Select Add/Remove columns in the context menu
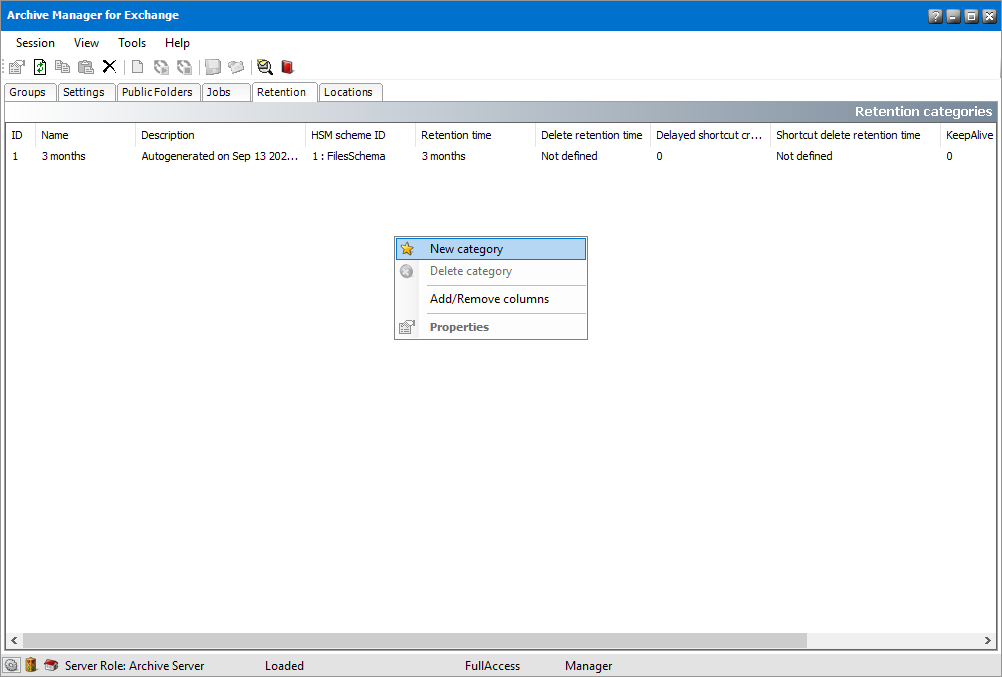Image resolution: width=1002 pixels, height=677 pixels. 491,299
